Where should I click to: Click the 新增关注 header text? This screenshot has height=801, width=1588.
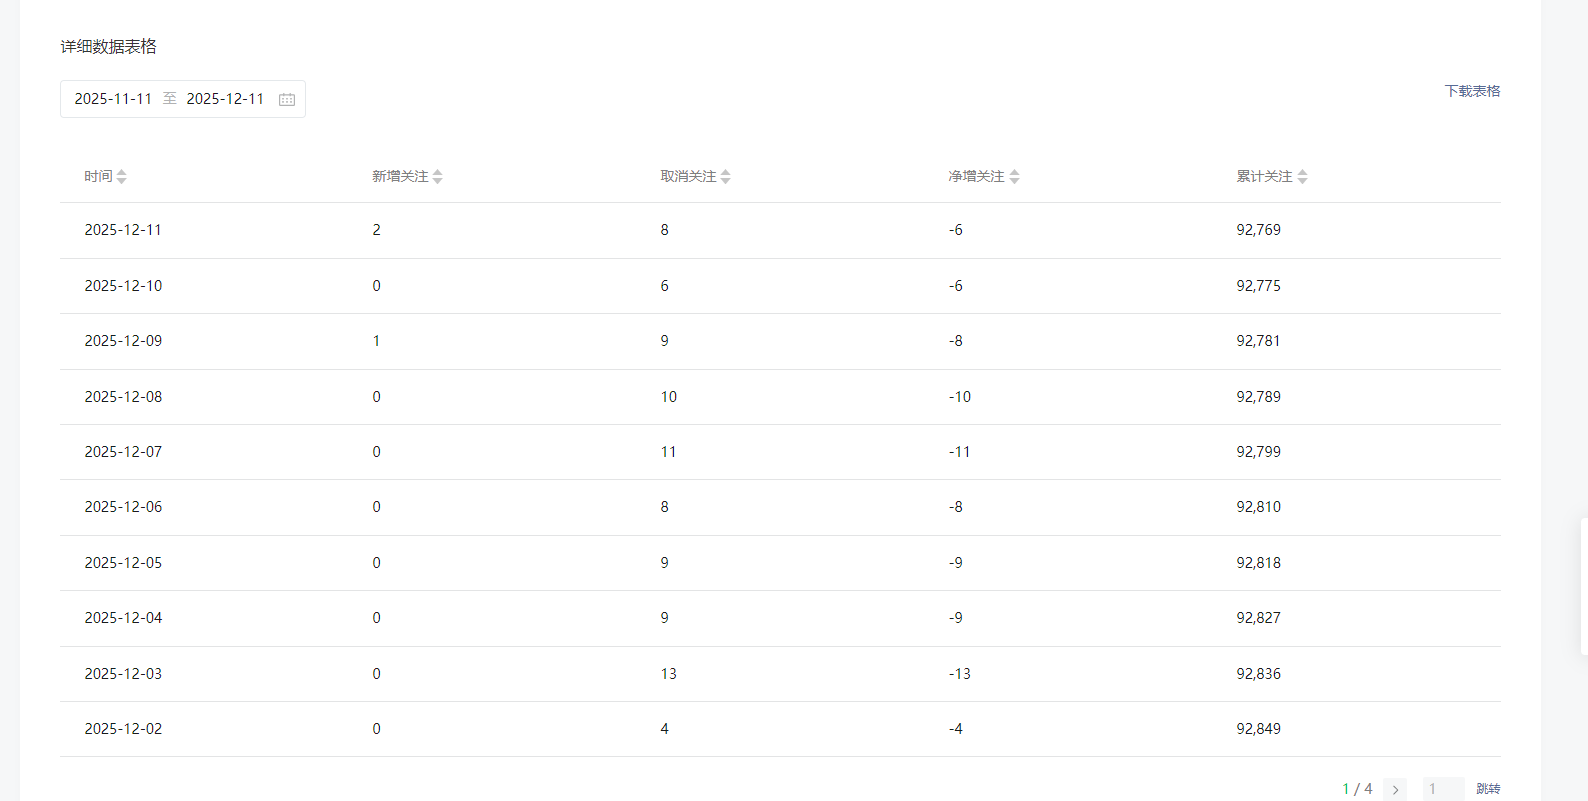tap(400, 177)
